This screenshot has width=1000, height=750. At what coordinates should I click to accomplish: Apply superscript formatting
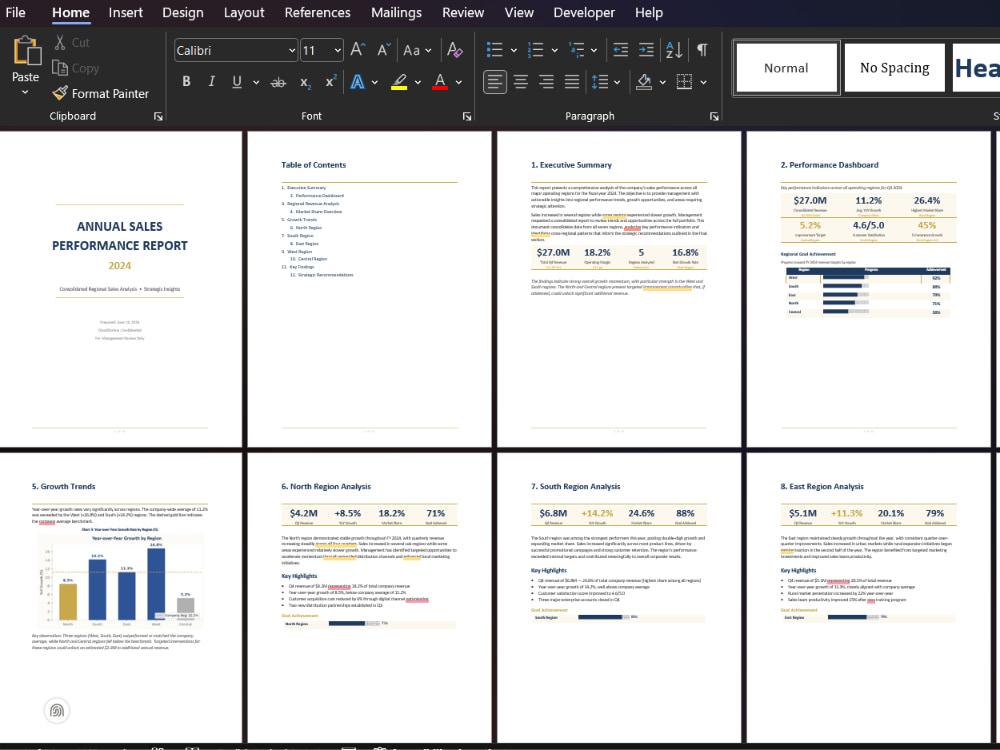[330, 82]
